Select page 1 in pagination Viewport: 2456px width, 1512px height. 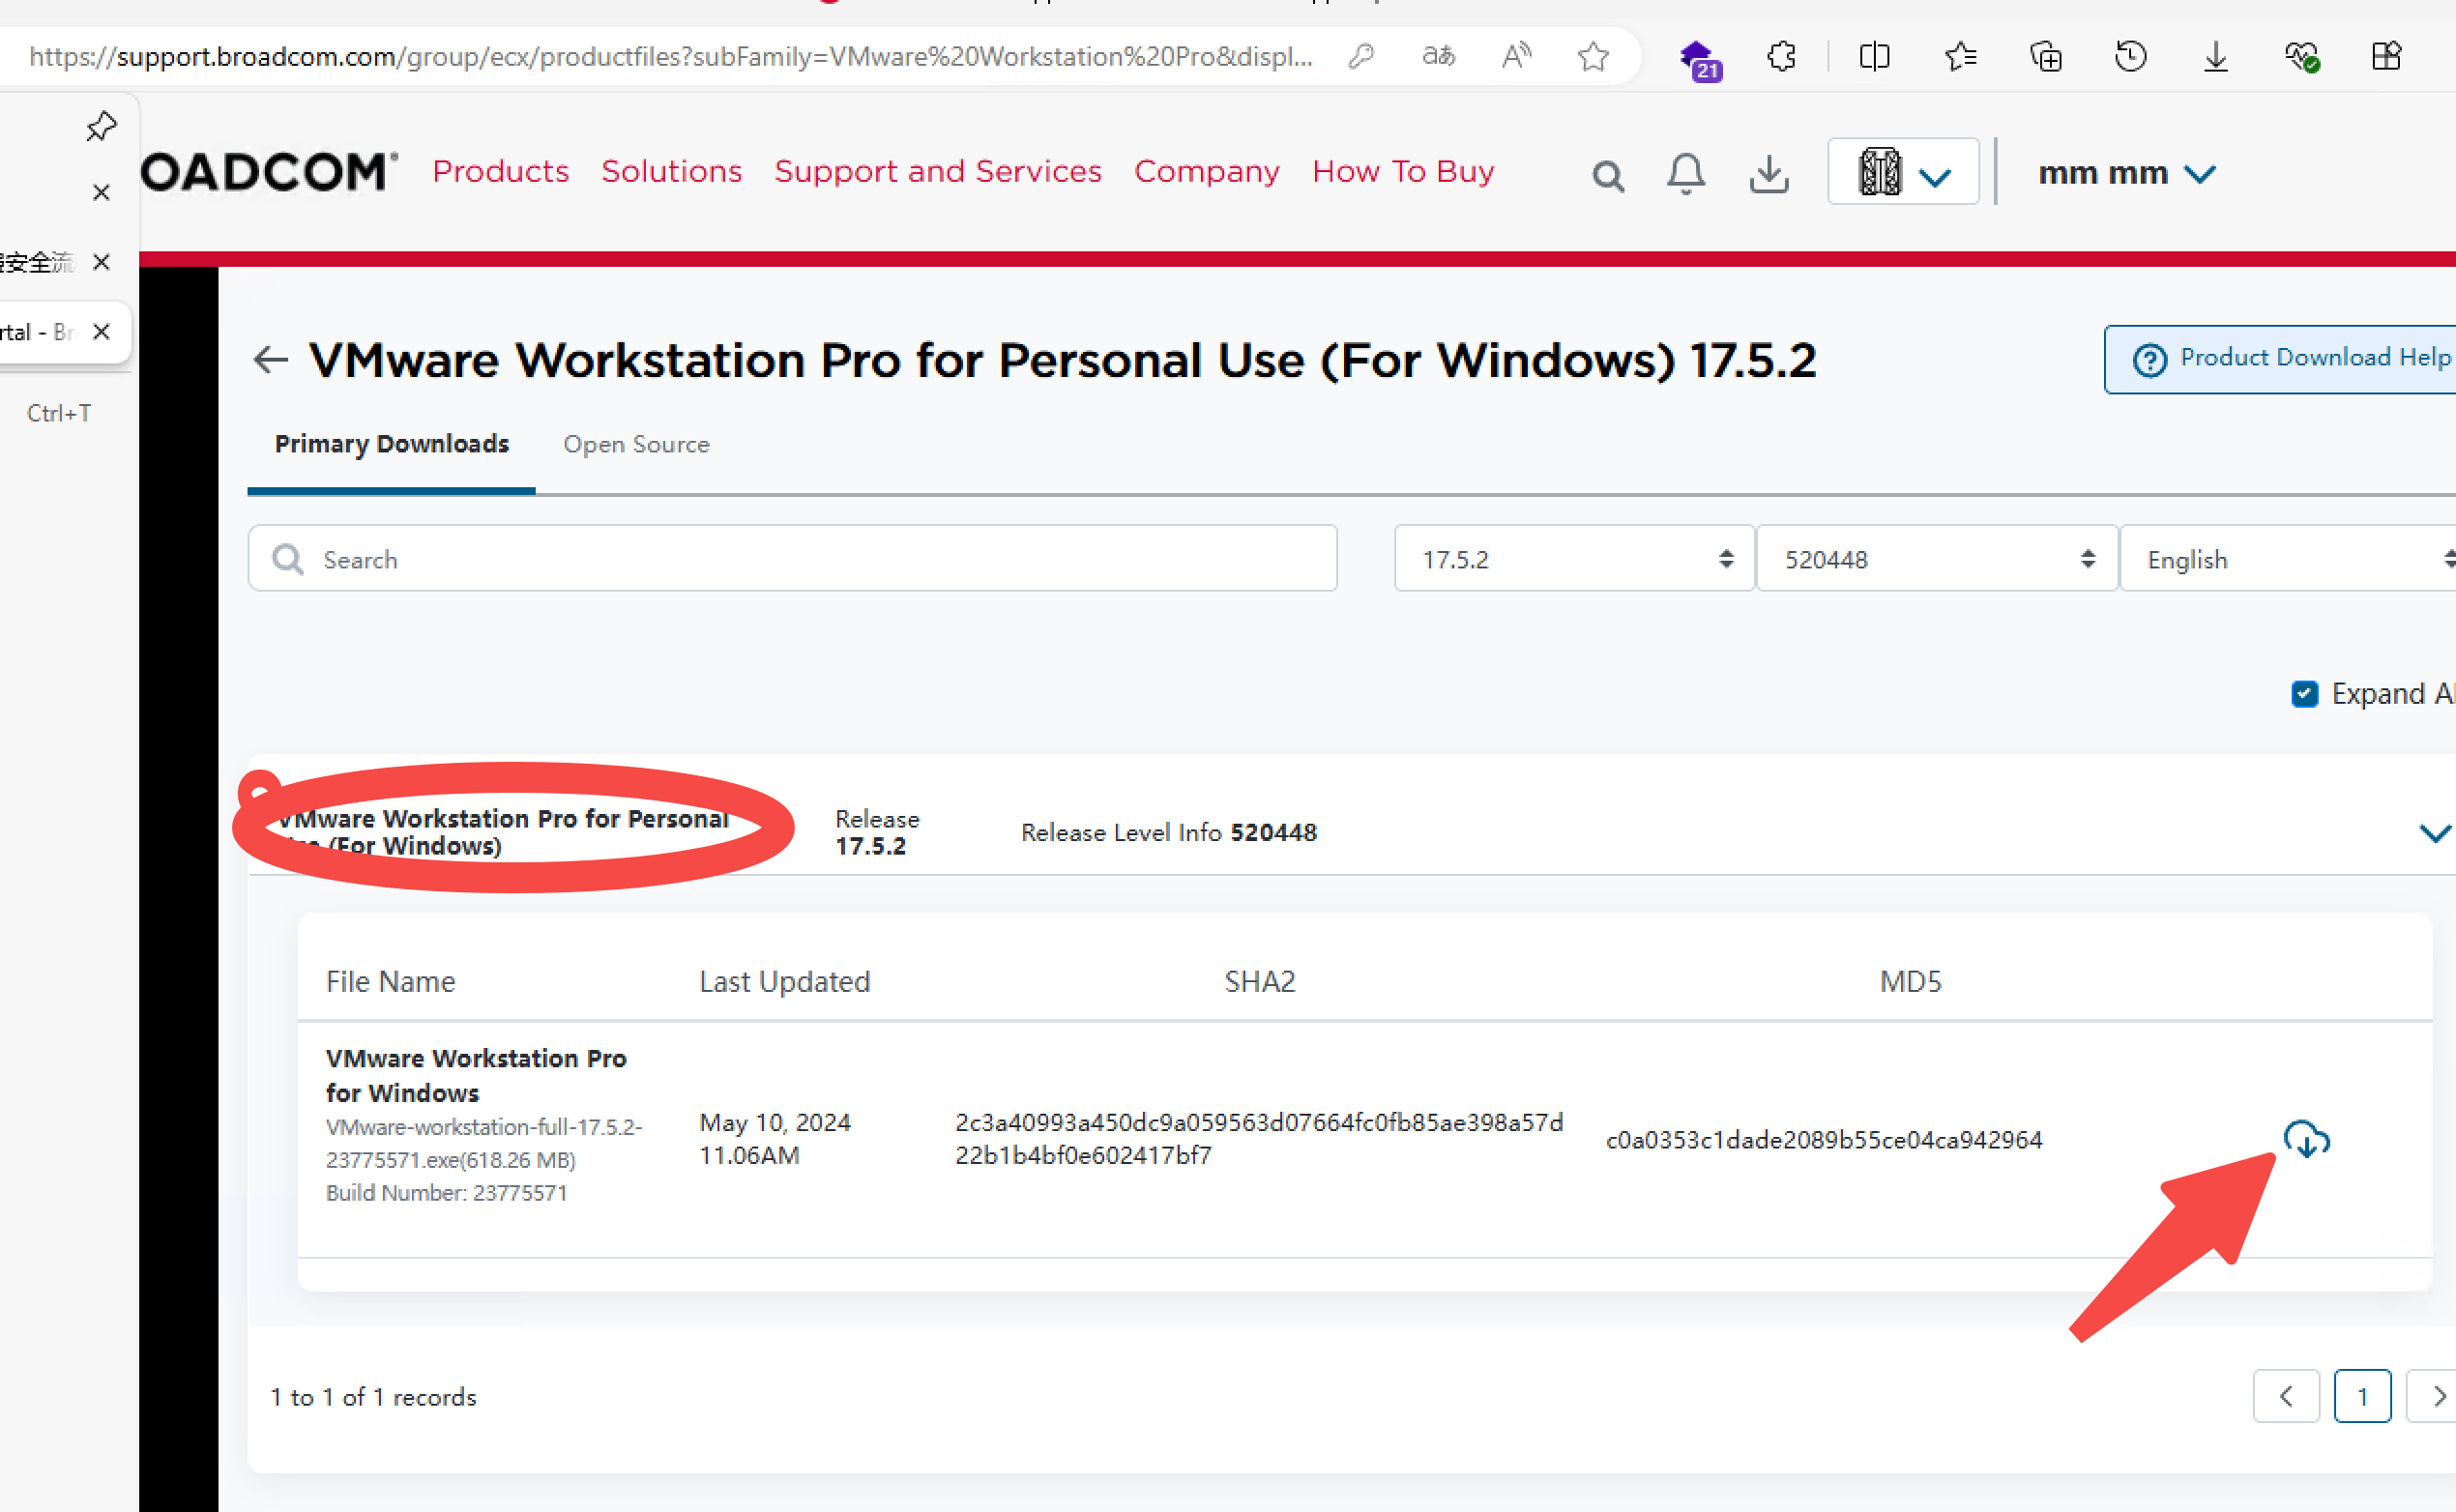(2362, 1395)
